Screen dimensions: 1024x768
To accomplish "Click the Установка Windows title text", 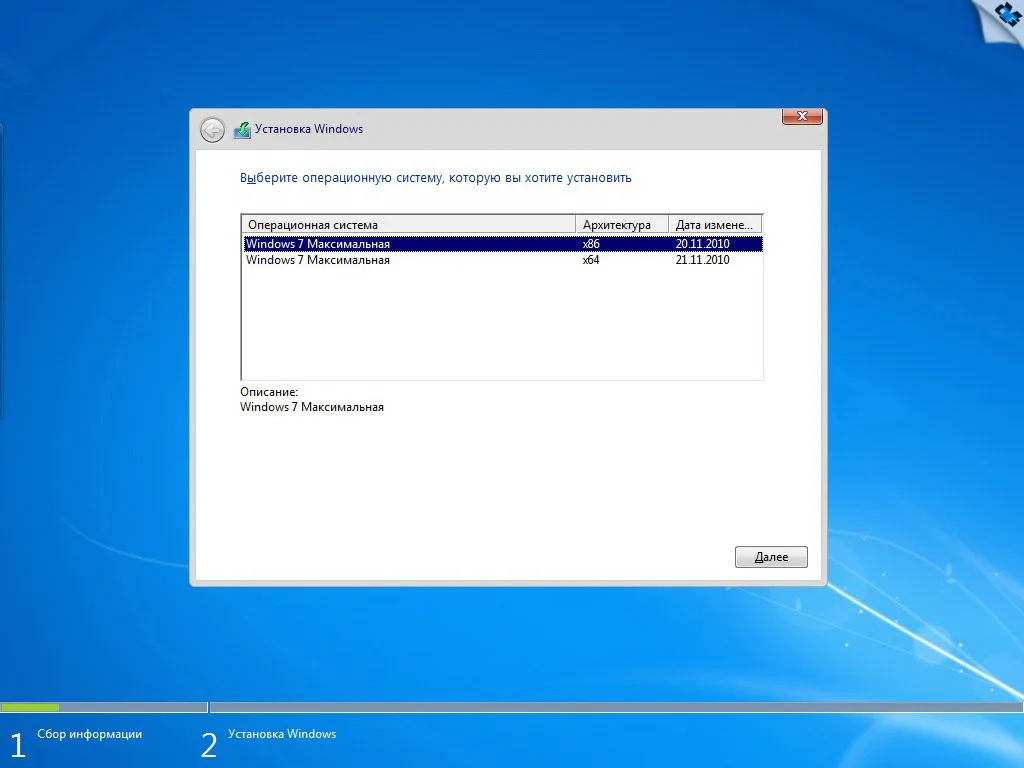I will 309,129.
